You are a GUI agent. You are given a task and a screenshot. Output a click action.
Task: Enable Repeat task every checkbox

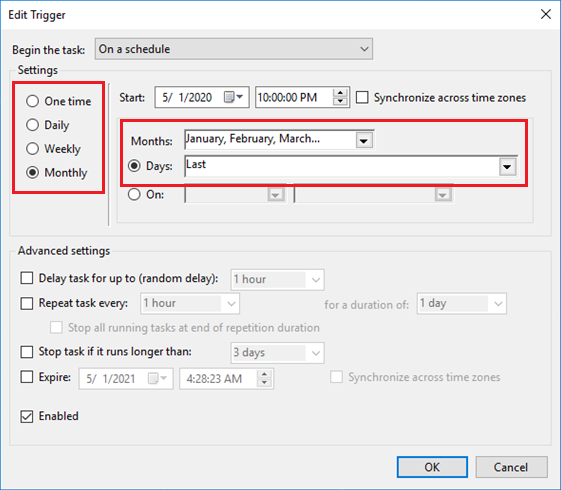pos(27,303)
